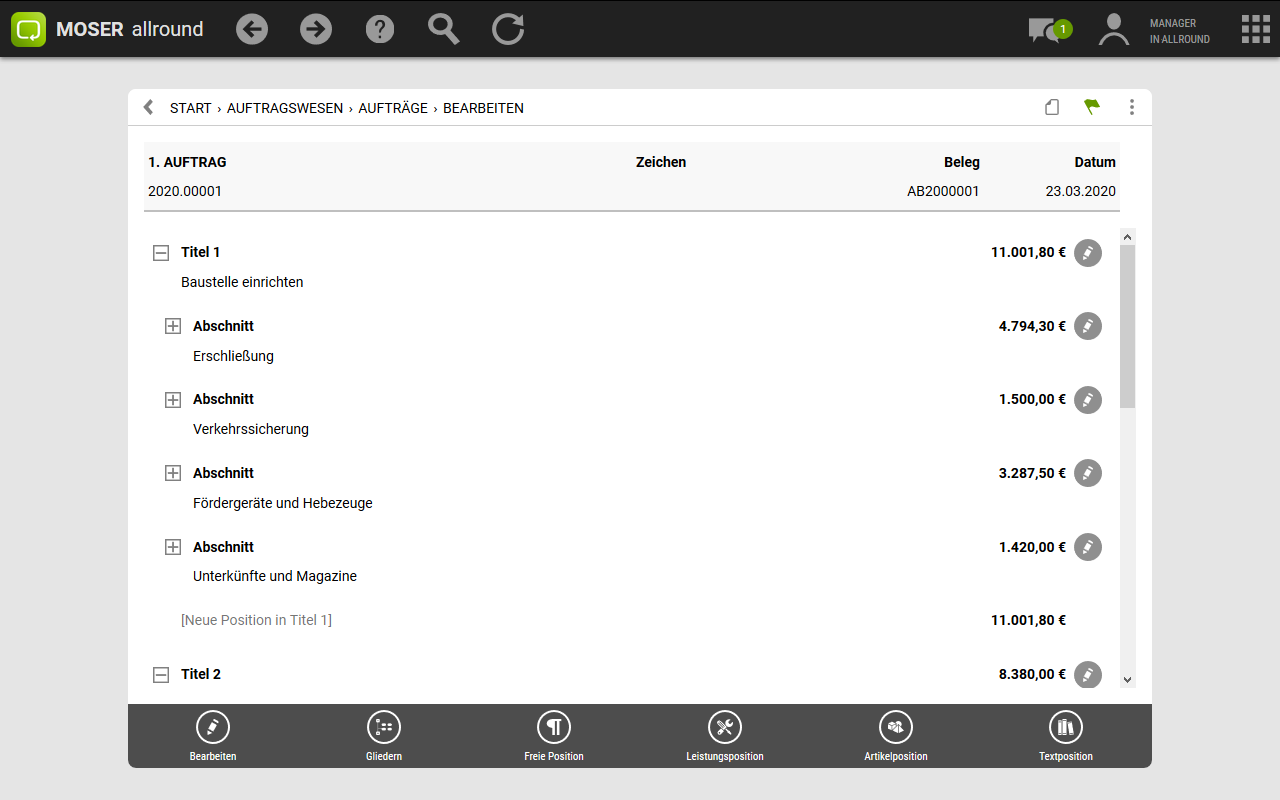Navigate to AUFTRÄGE breadcrumb link
The width and height of the screenshot is (1280, 800).
tap(393, 108)
